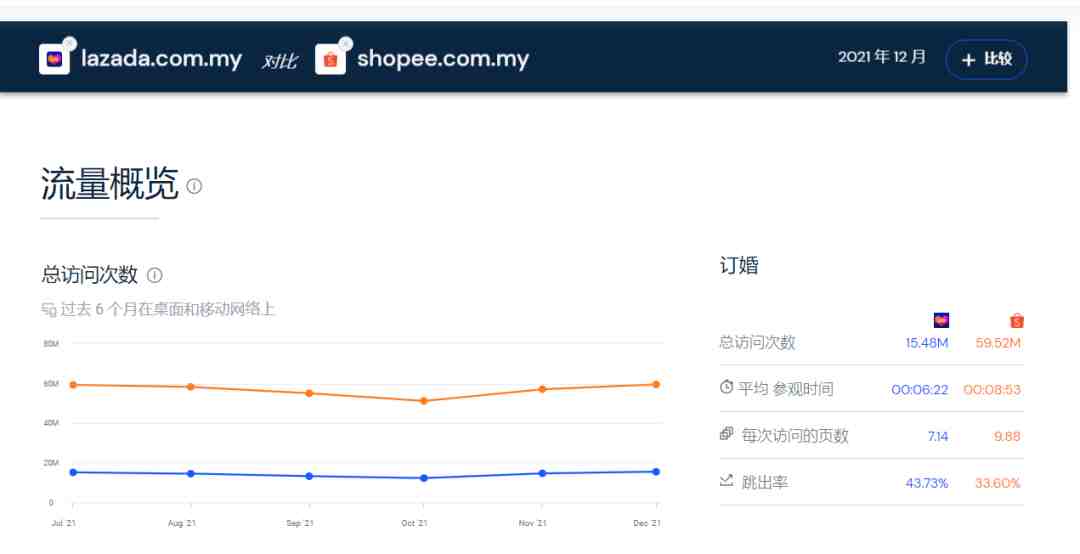The image size is (1080, 554).
Task: Click the bounce rate icon beside 跳出率
Action: tap(727, 482)
